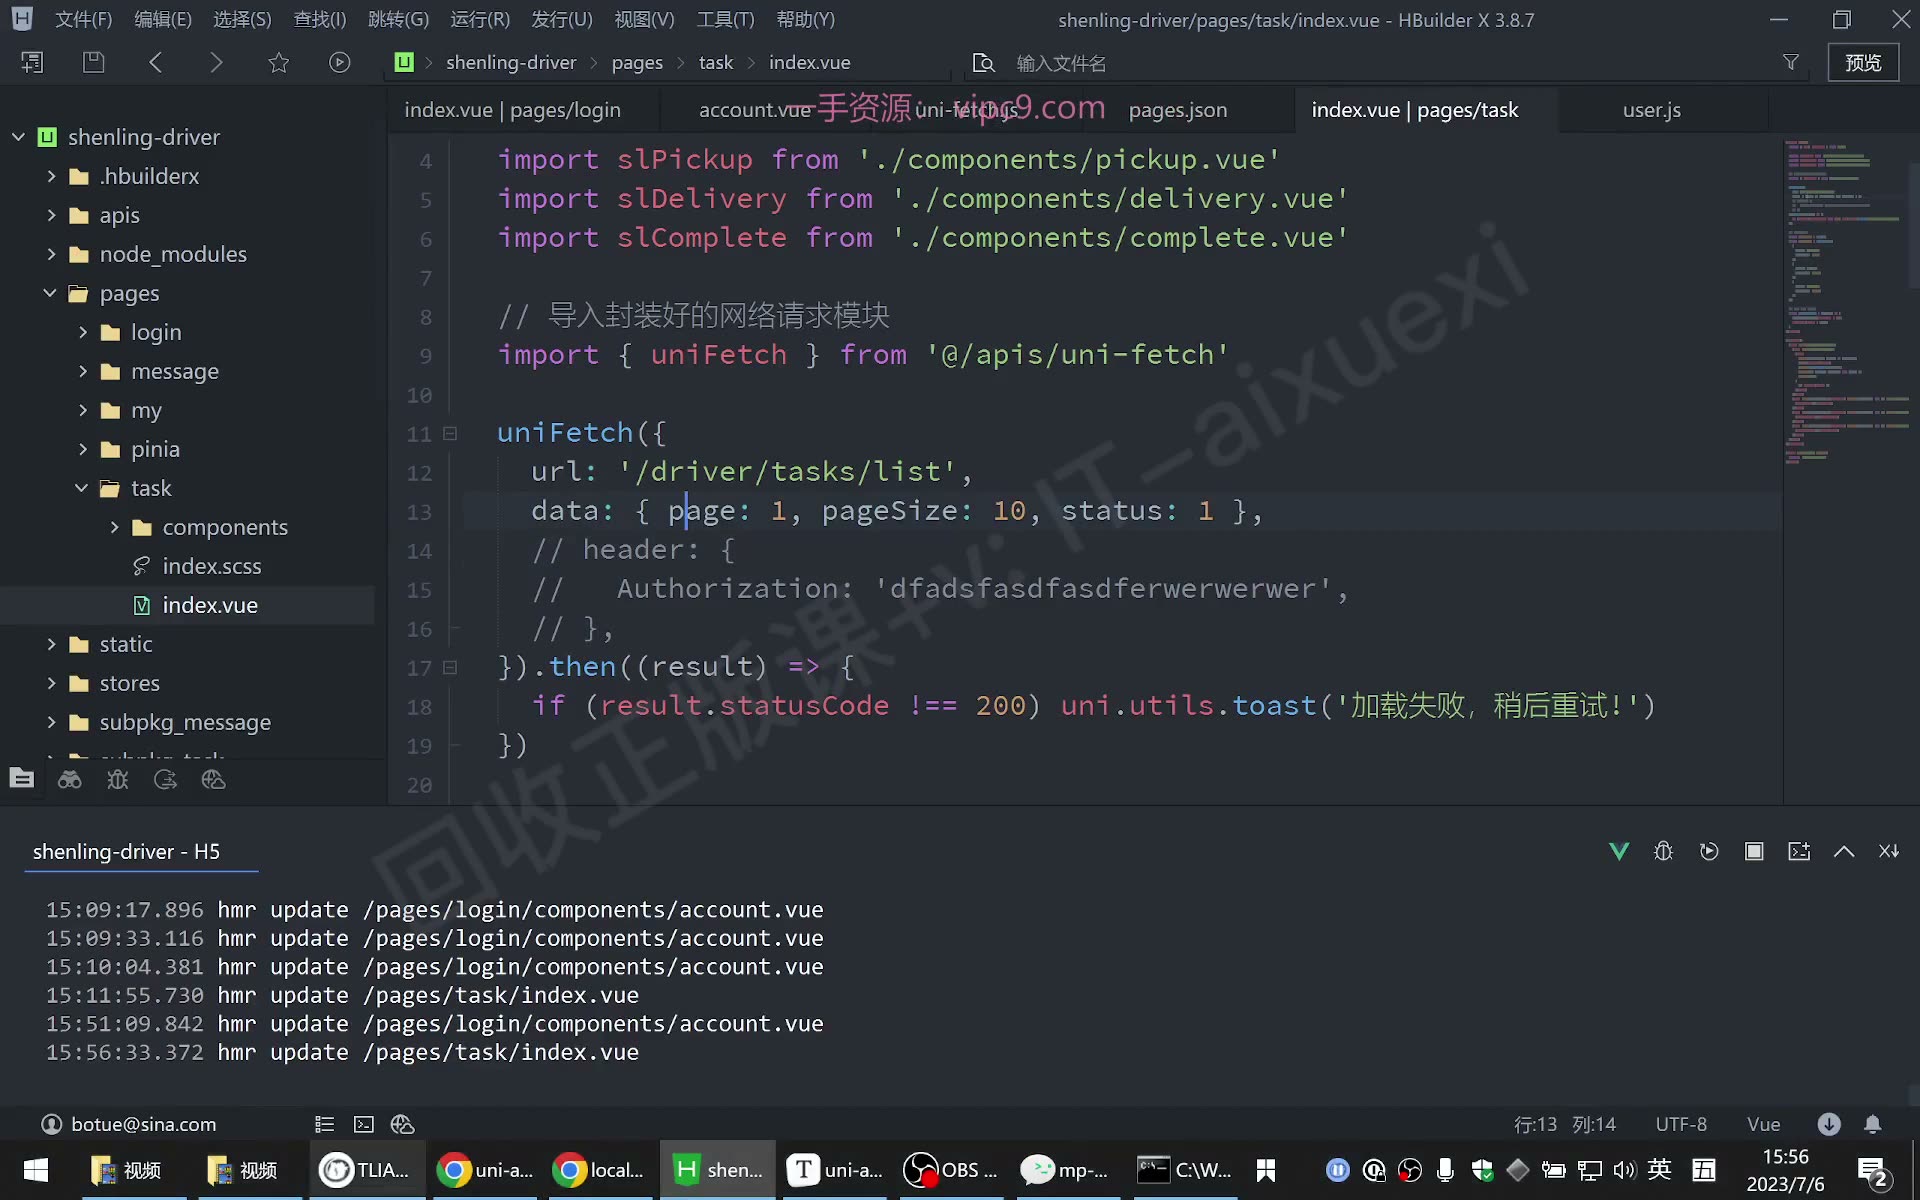The image size is (1920, 1200).
Task: Click the 预览 preview button
Action: 1863,62
